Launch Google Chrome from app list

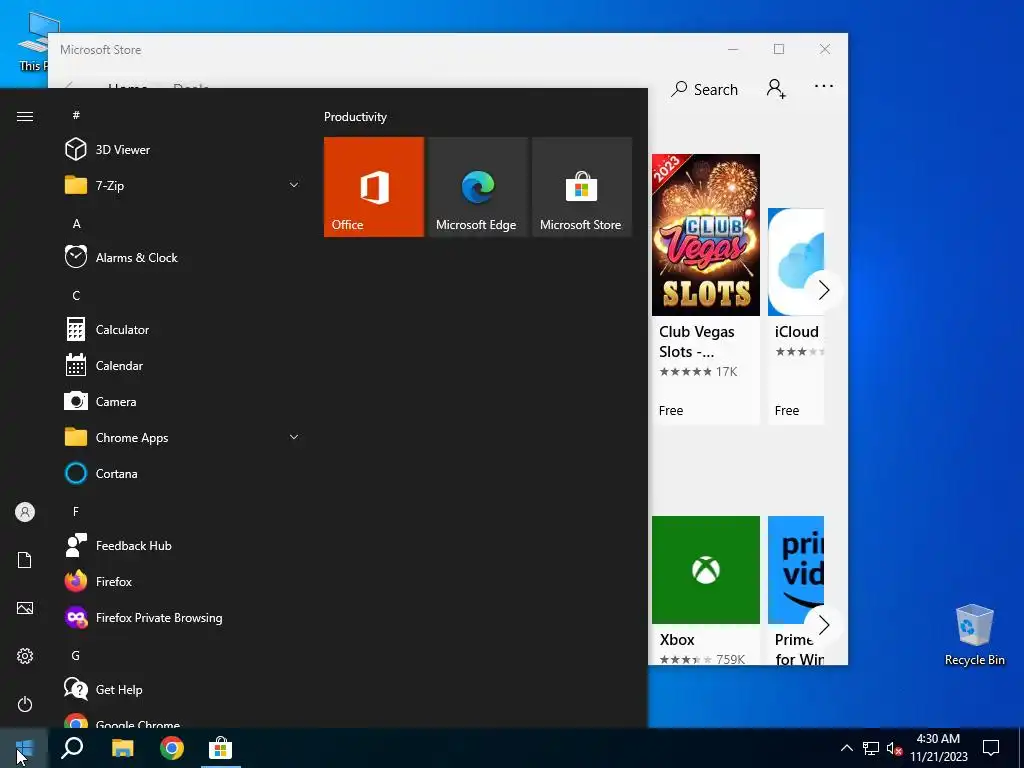tap(183, 720)
